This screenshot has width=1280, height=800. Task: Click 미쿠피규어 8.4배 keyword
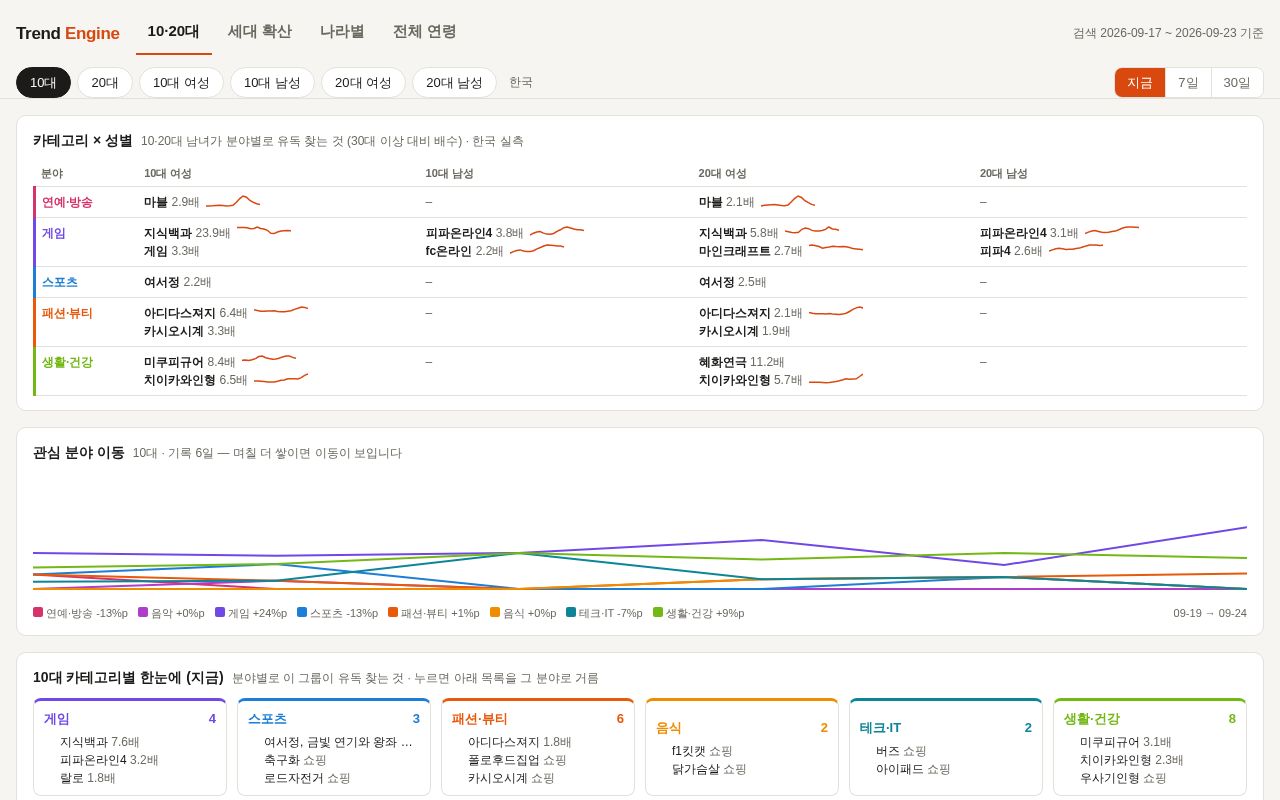(x=189, y=362)
